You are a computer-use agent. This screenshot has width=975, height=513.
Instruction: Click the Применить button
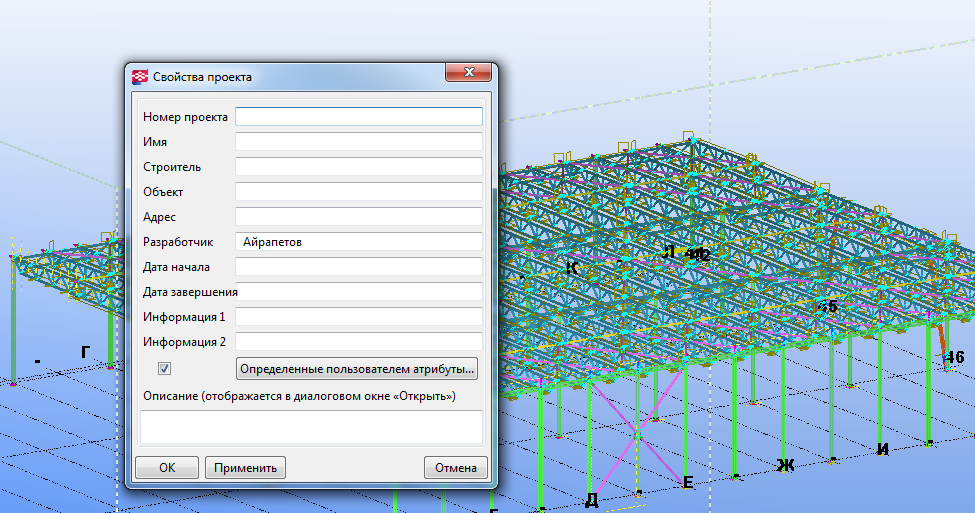[245, 467]
